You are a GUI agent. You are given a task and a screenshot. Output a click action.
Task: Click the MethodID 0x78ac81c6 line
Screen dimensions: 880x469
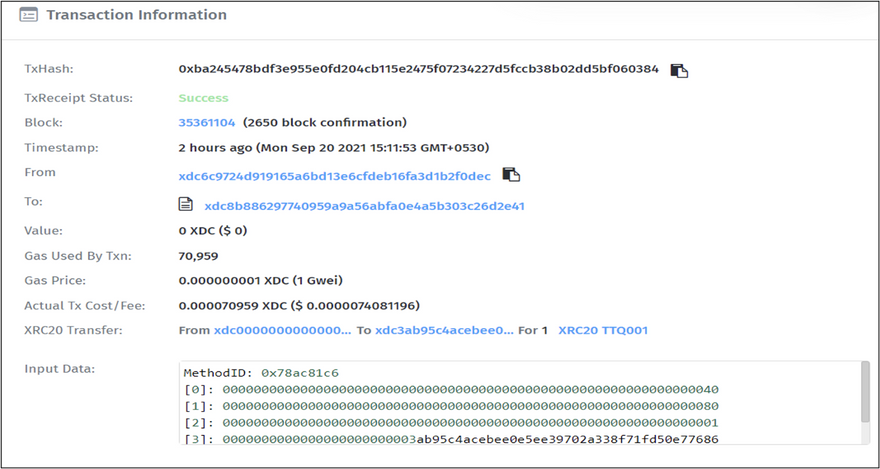click(x=261, y=373)
